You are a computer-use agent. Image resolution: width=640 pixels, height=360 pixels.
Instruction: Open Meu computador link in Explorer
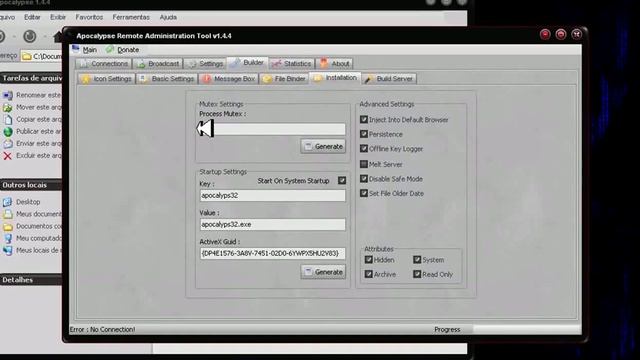pyautogui.click(x=39, y=238)
